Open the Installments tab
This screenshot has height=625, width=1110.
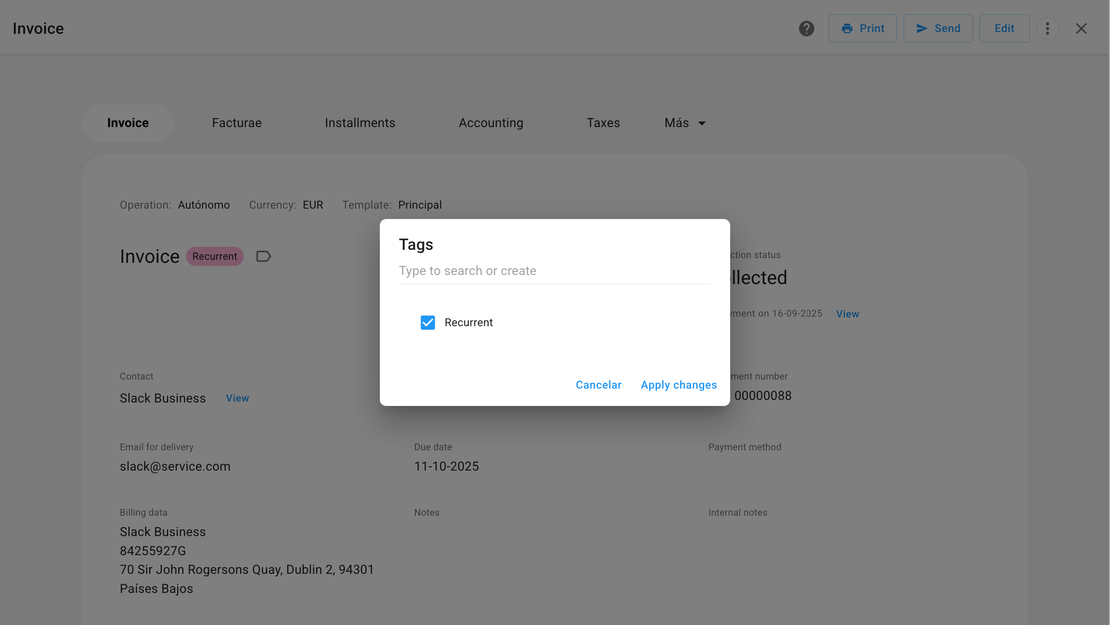click(x=359, y=123)
